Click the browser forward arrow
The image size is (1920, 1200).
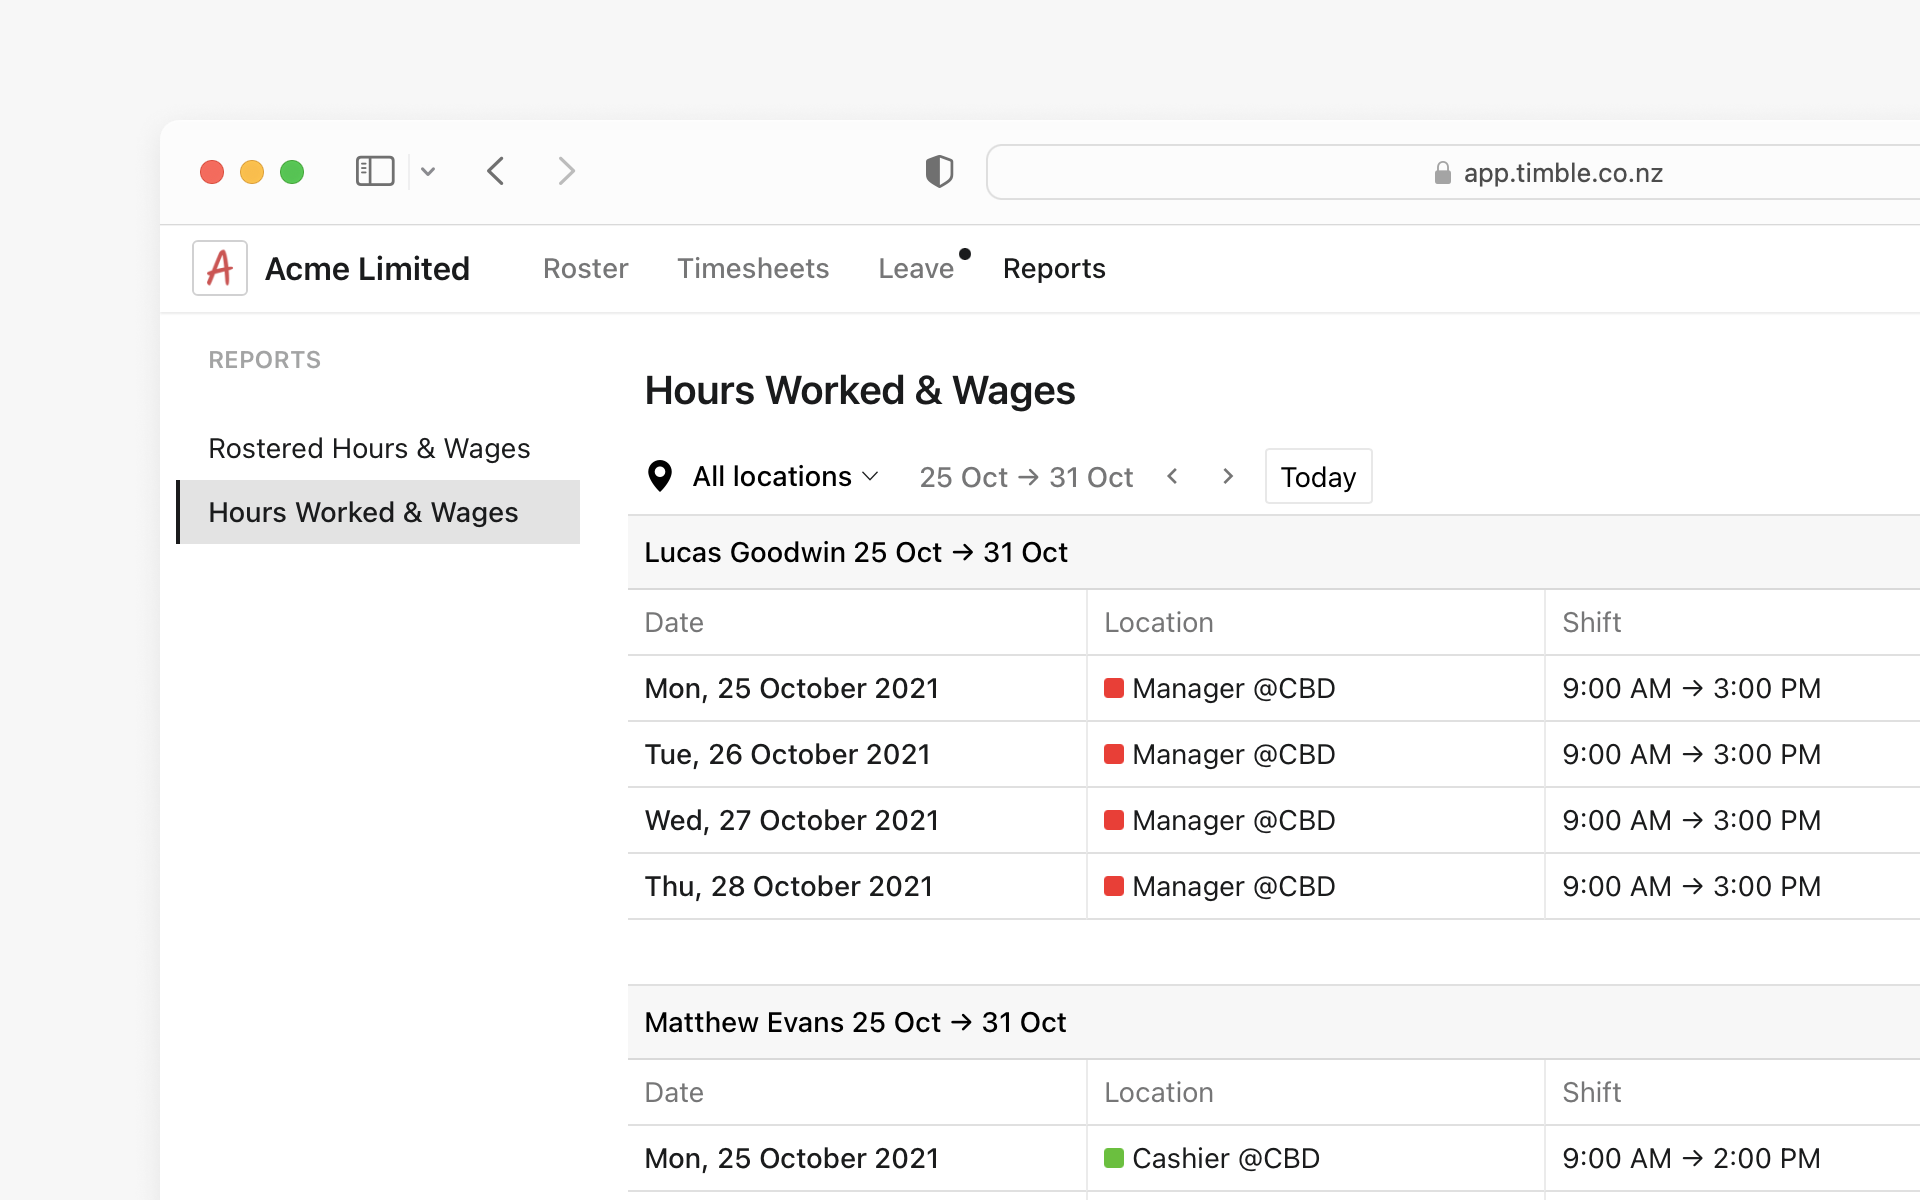point(566,171)
